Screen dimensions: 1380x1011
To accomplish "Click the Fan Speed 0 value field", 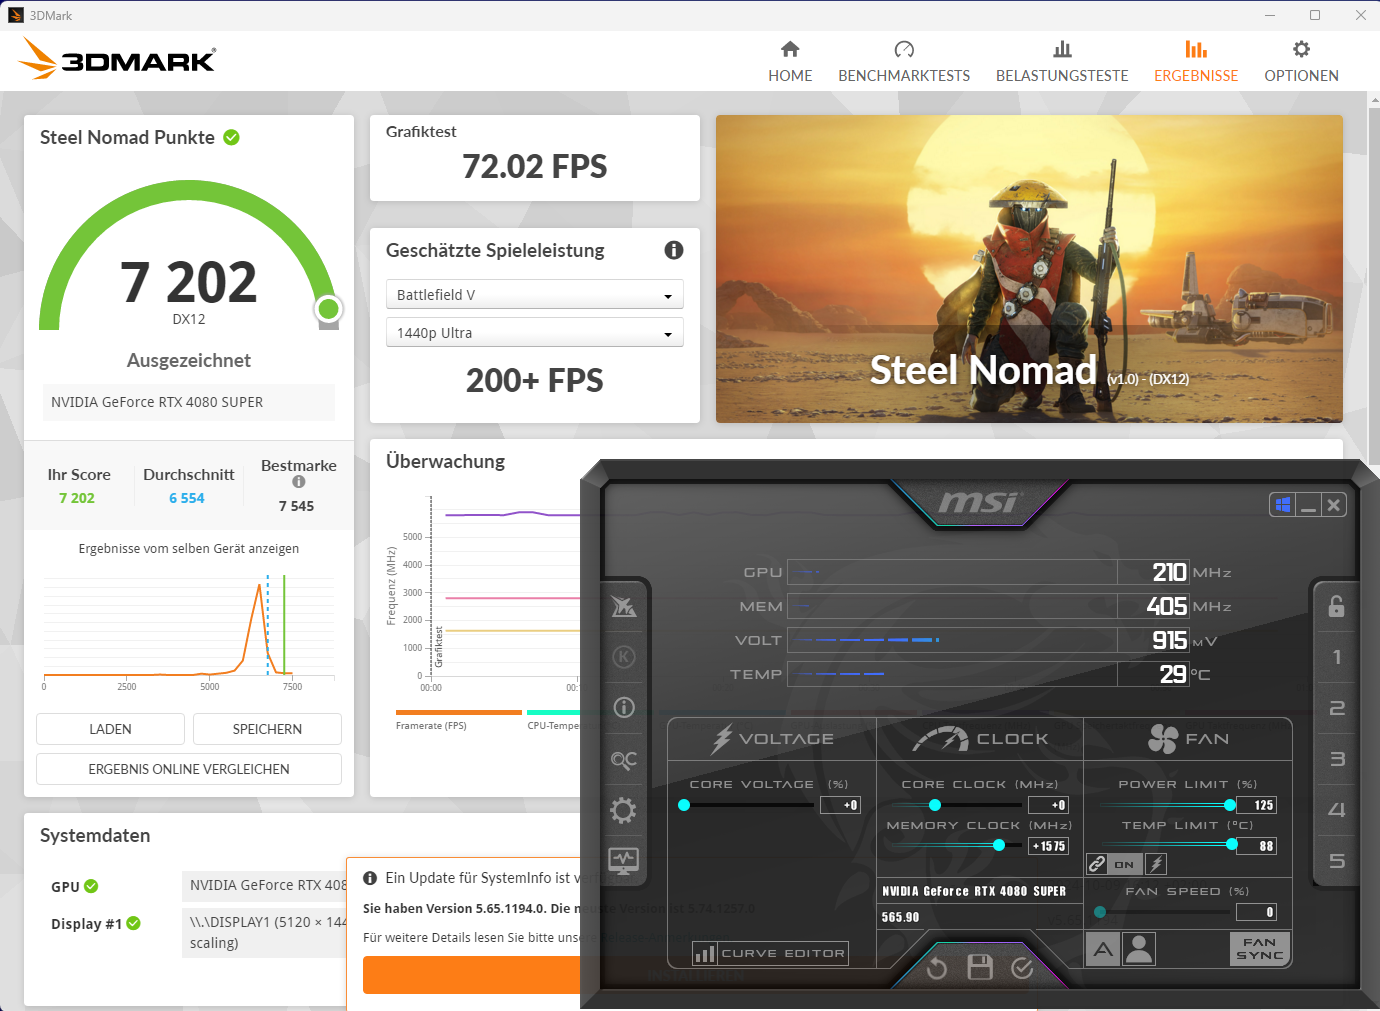I will (x=1257, y=912).
